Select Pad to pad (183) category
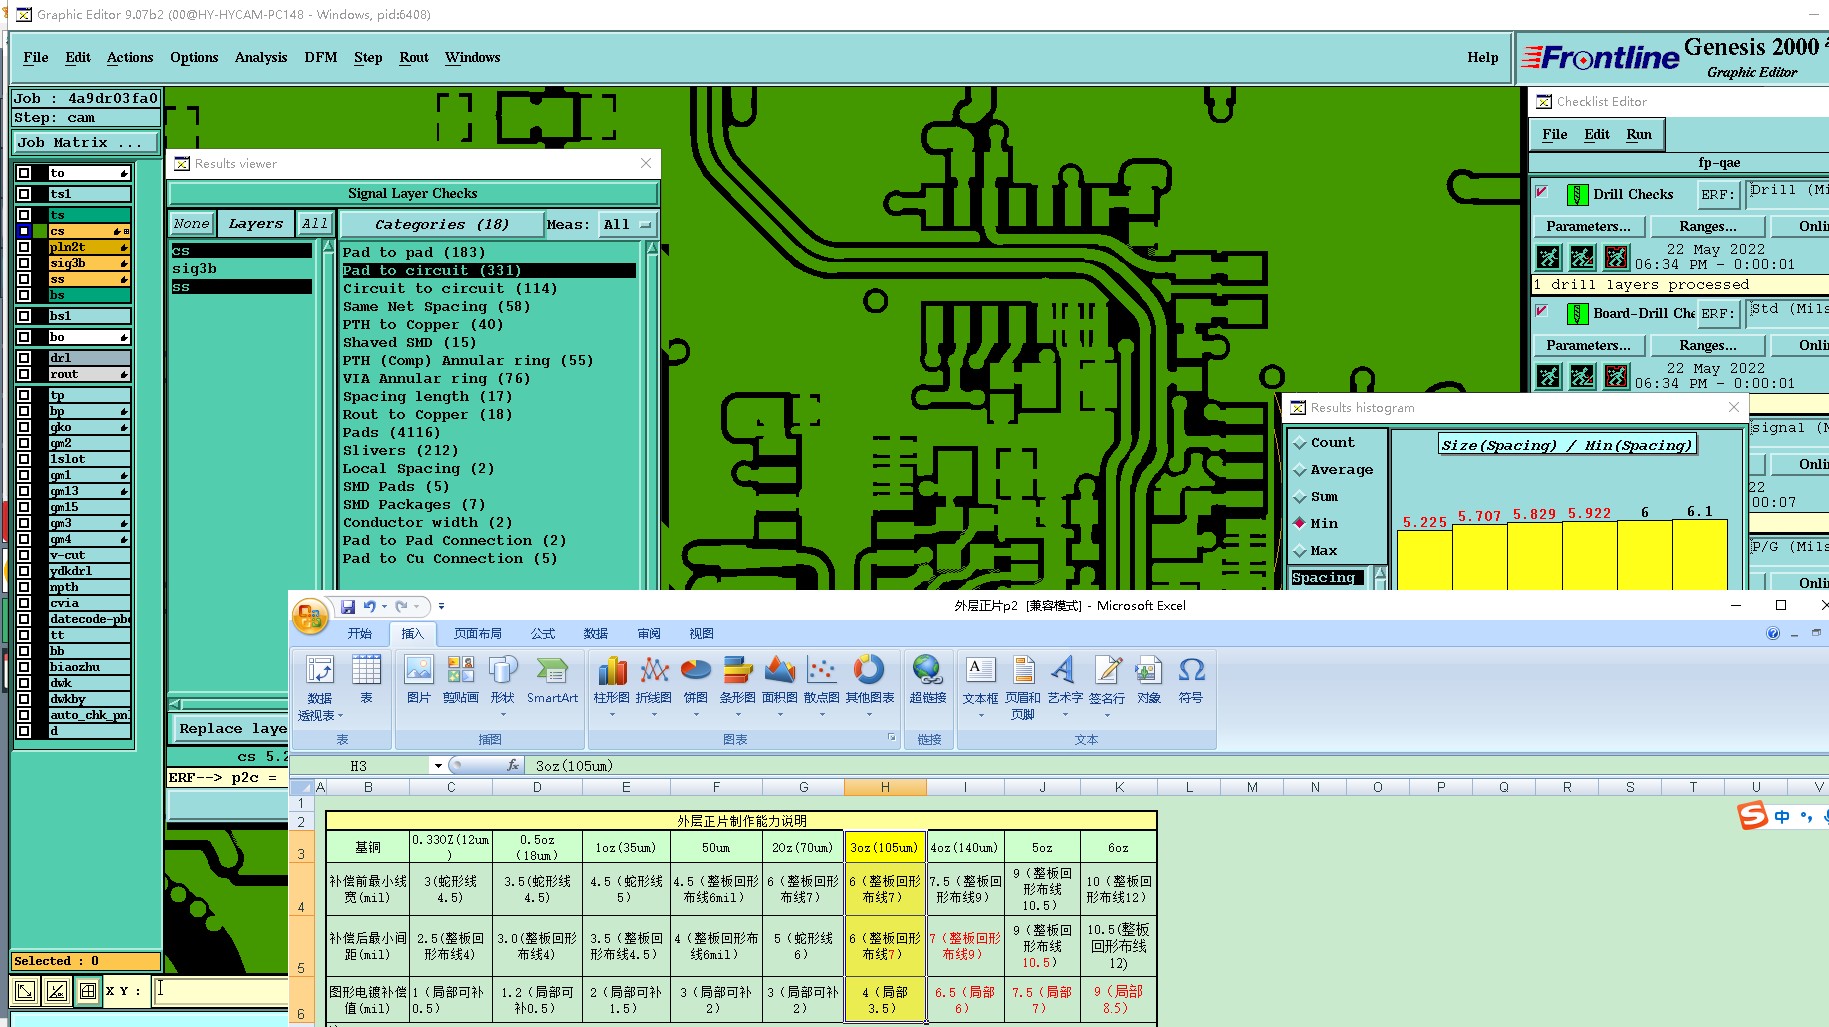This screenshot has height=1027, width=1829. pyautogui.click(x=414, y=253)
